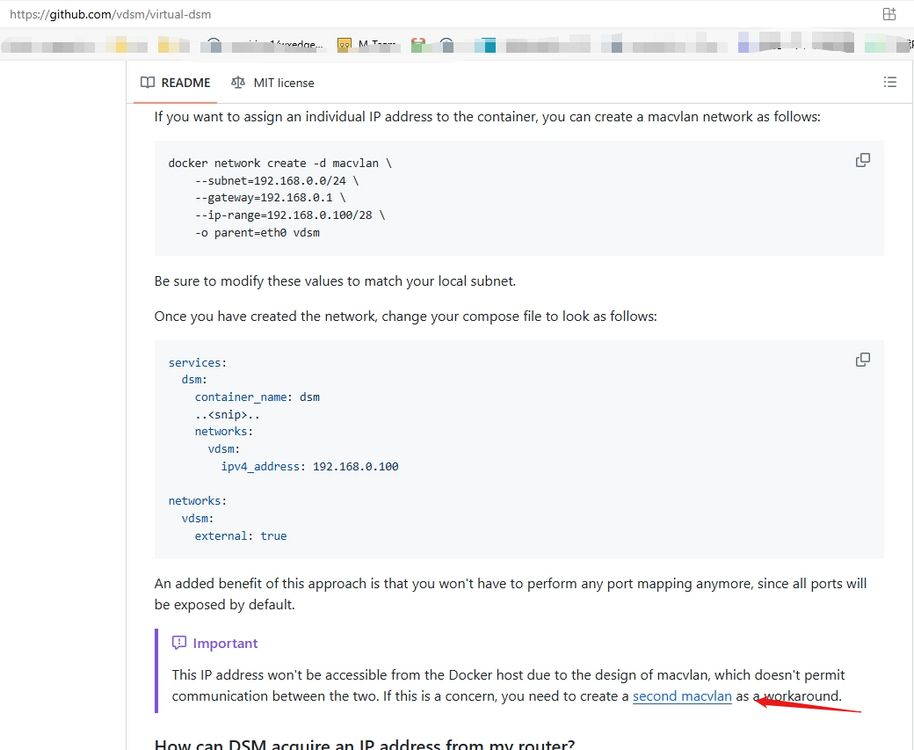The width and height of the screenshot is (914, 750).
Task: Open the MIT license tab
Action: click(272, 83)
